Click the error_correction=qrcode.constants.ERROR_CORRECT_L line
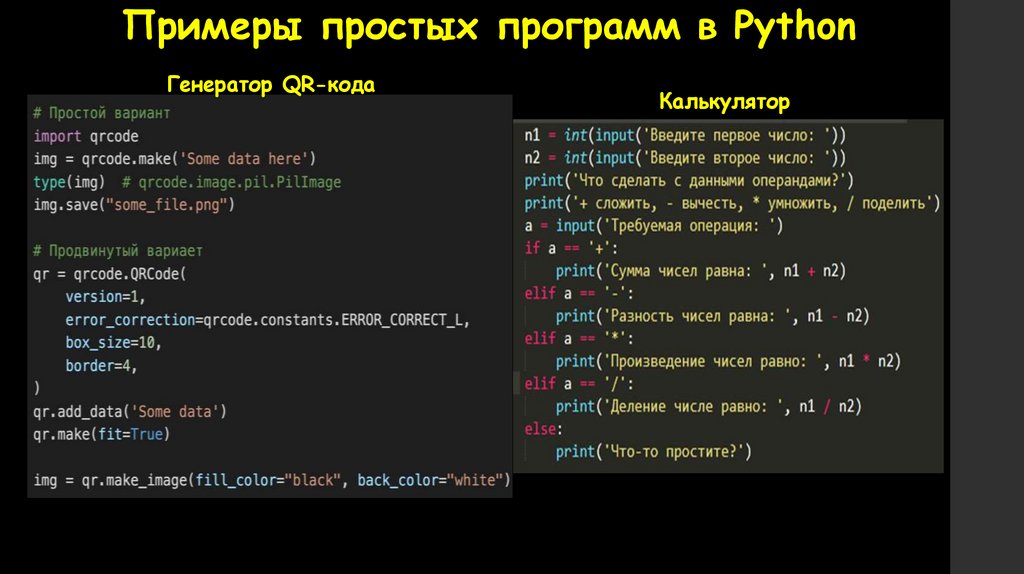This screenshot has width=1024, height=574. coord(268,320)
